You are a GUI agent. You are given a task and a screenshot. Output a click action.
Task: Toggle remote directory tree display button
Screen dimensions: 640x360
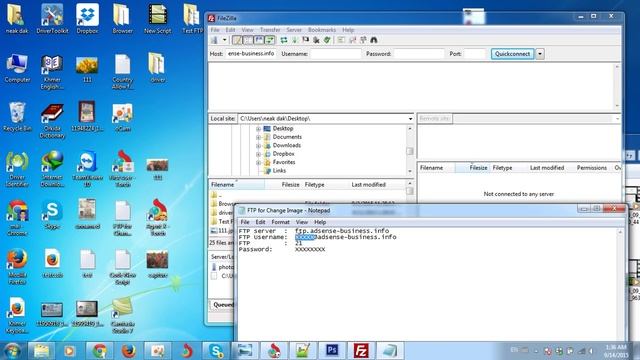coord(259,40)
